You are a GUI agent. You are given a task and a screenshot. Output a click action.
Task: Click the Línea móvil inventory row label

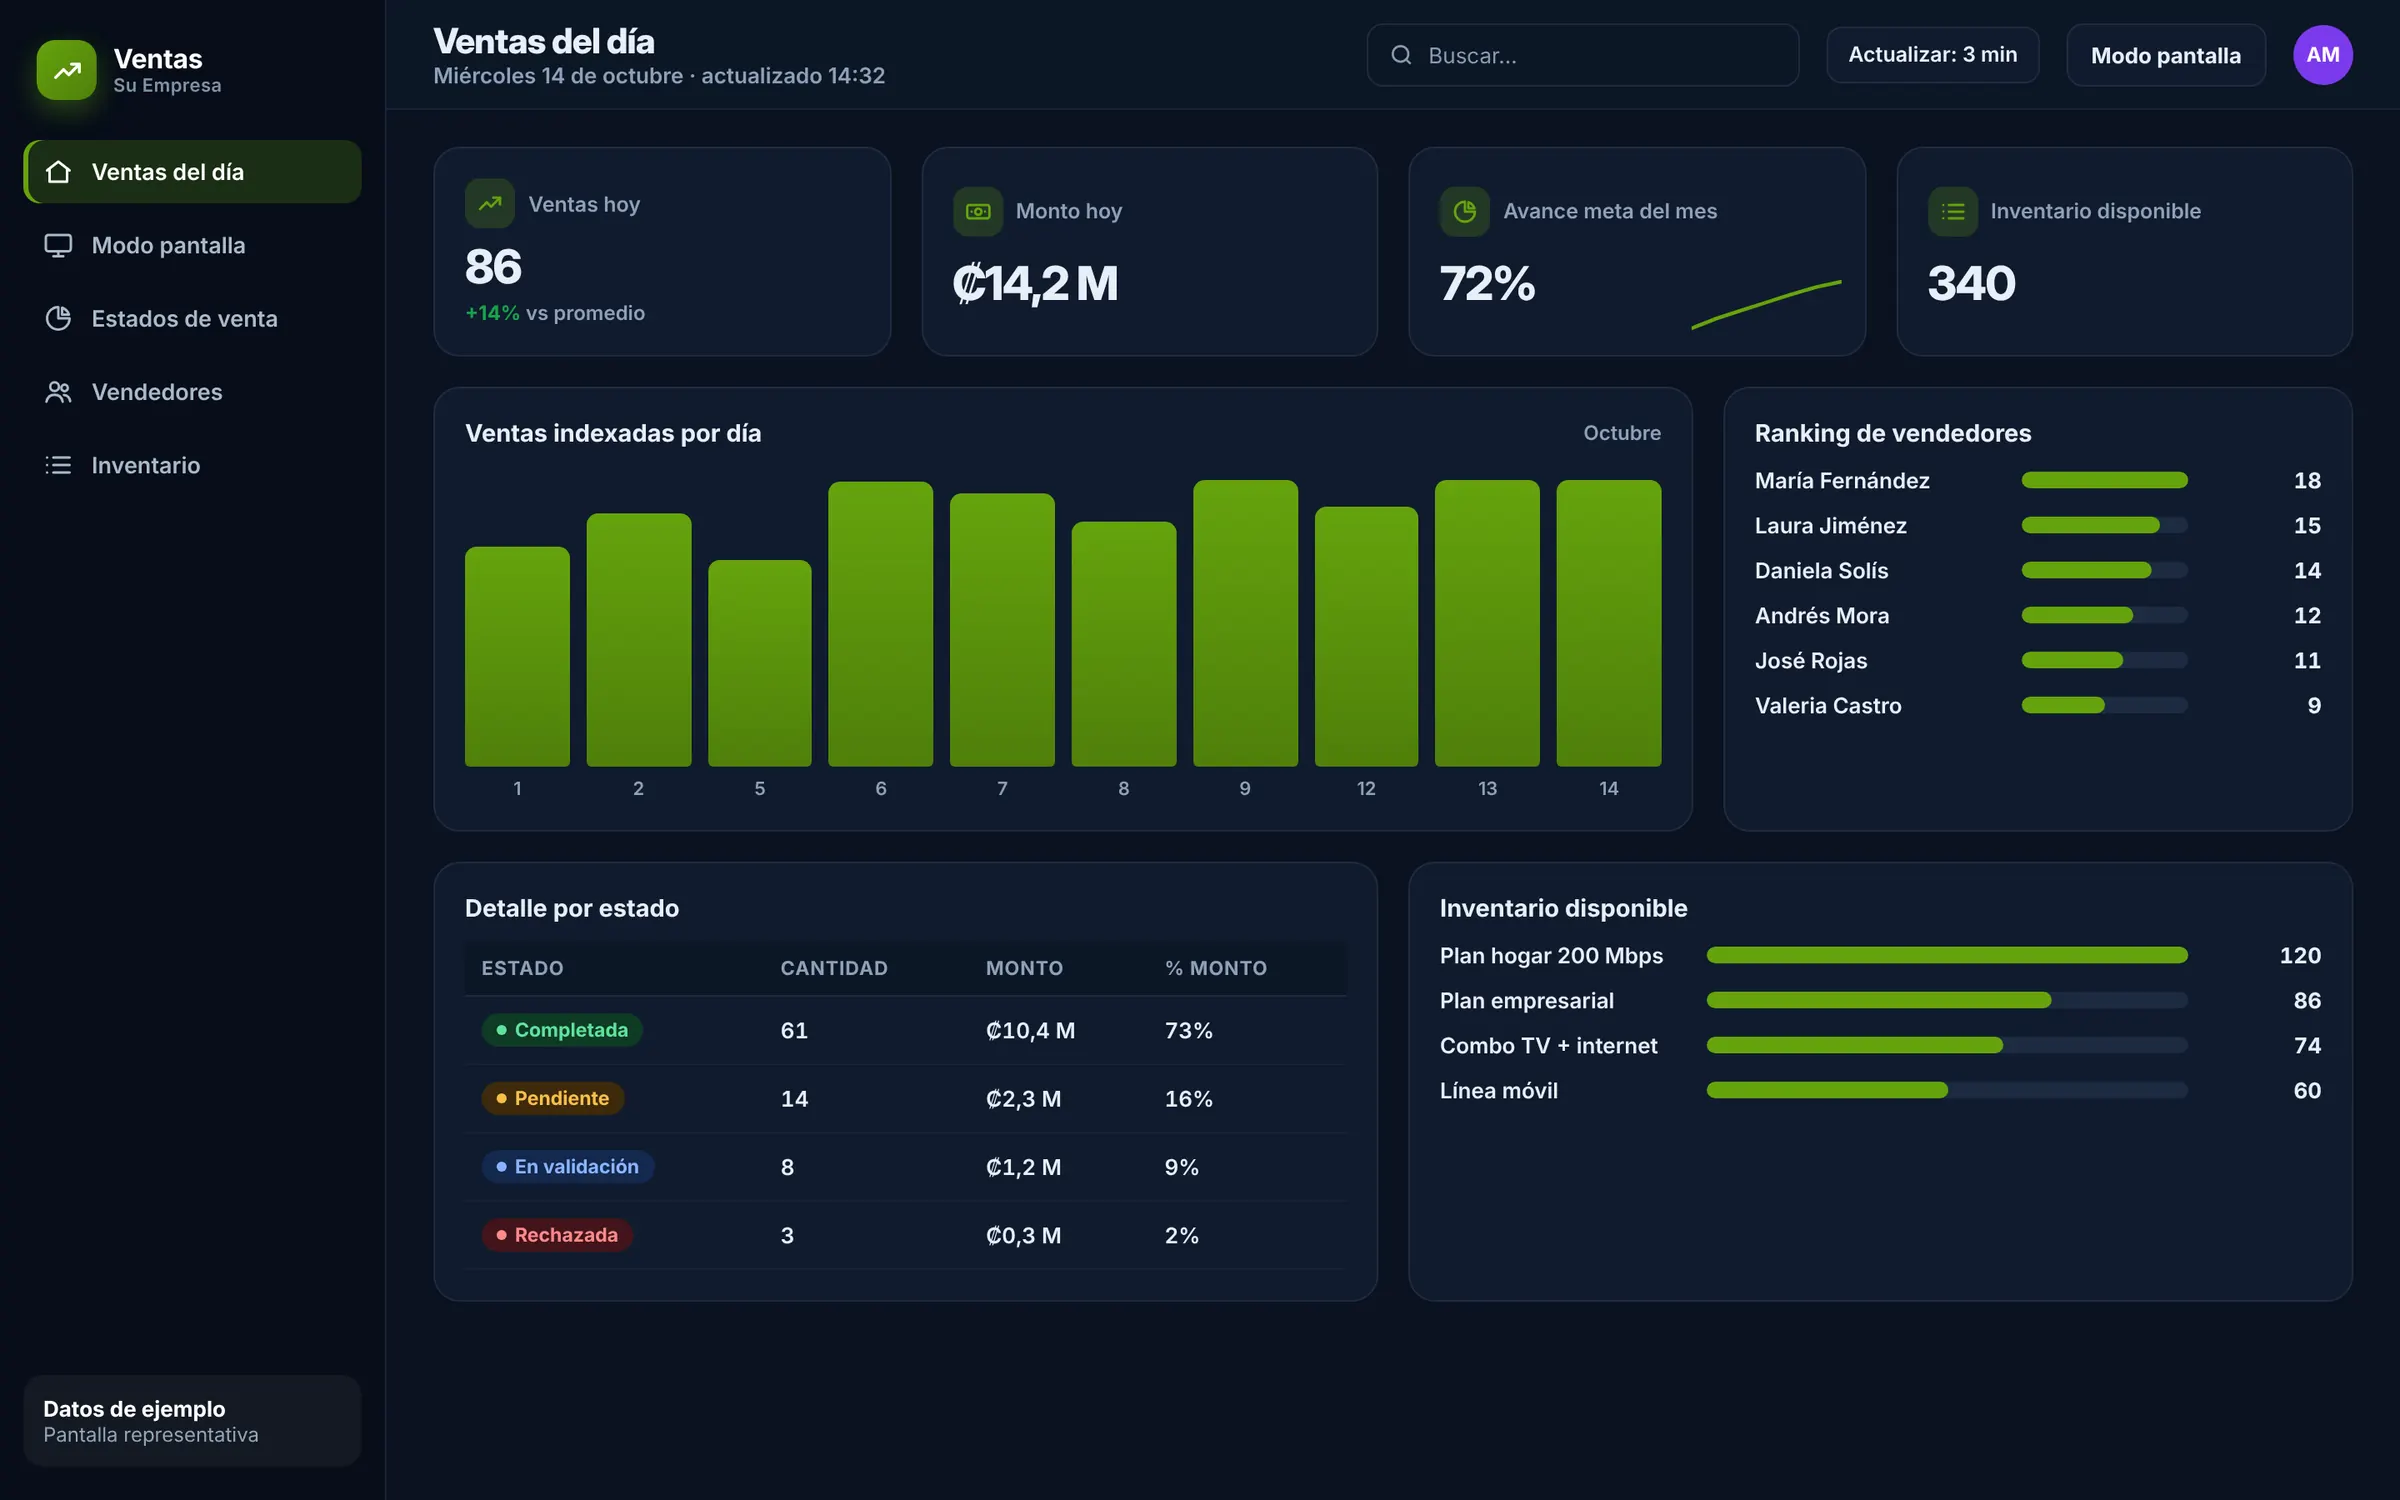click(1498, 1090)
